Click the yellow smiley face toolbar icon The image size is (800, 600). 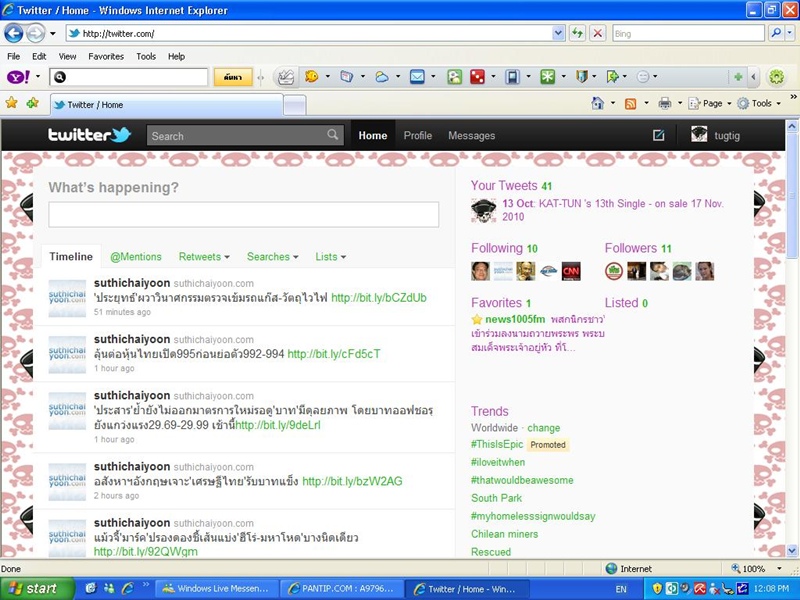point(311,77)
